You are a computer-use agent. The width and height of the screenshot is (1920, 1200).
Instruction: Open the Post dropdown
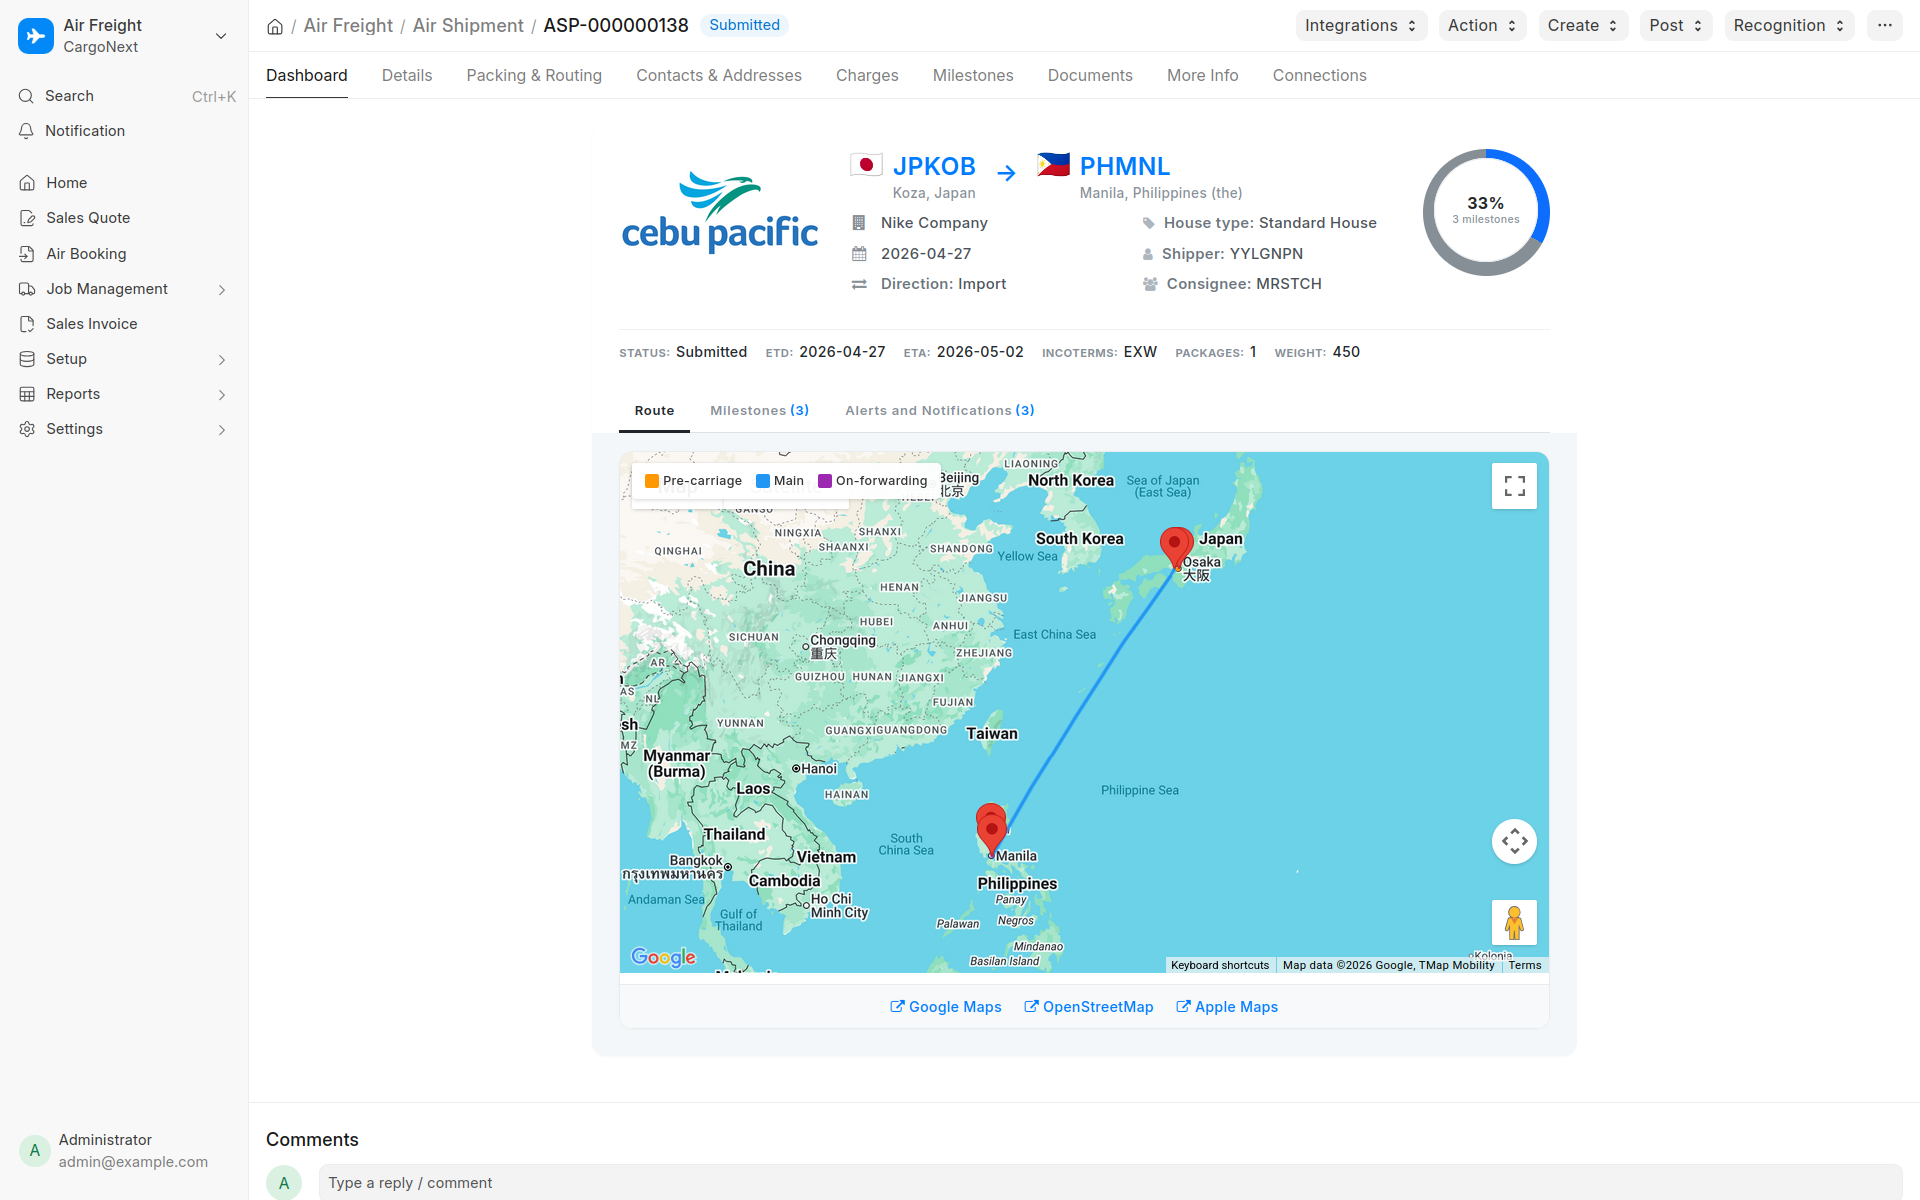pos(1676,26)
